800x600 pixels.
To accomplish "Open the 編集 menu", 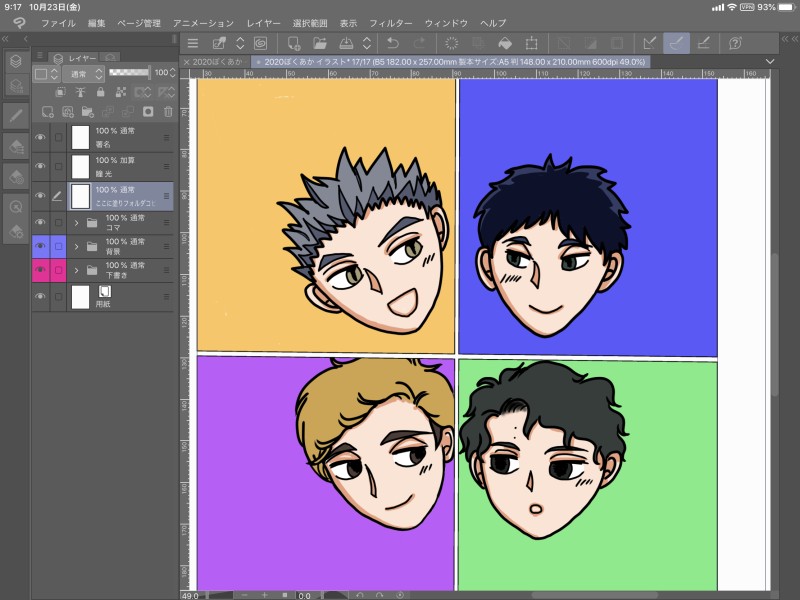I will pyautogui.click(x=96, y=23).
